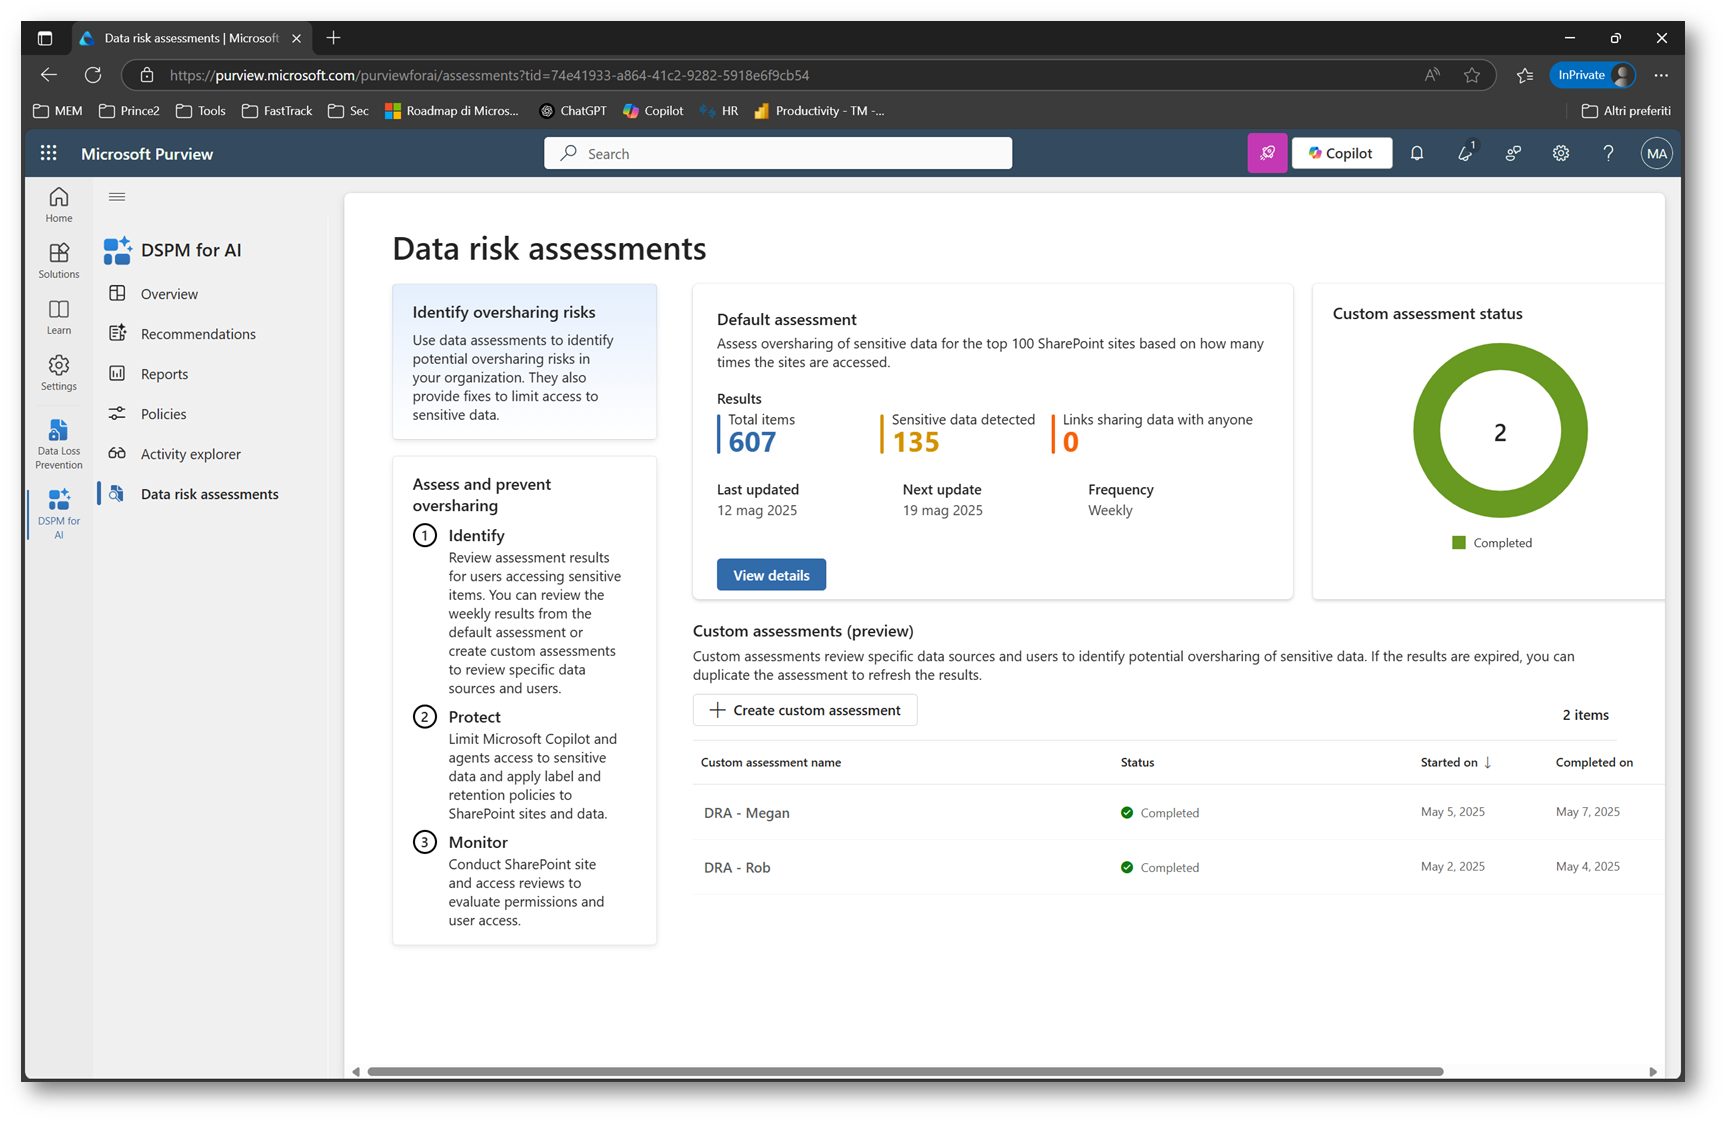1727x1124 pixels.
Task: Open Activity explorer in DSPM menu
Action: point(190,454)
